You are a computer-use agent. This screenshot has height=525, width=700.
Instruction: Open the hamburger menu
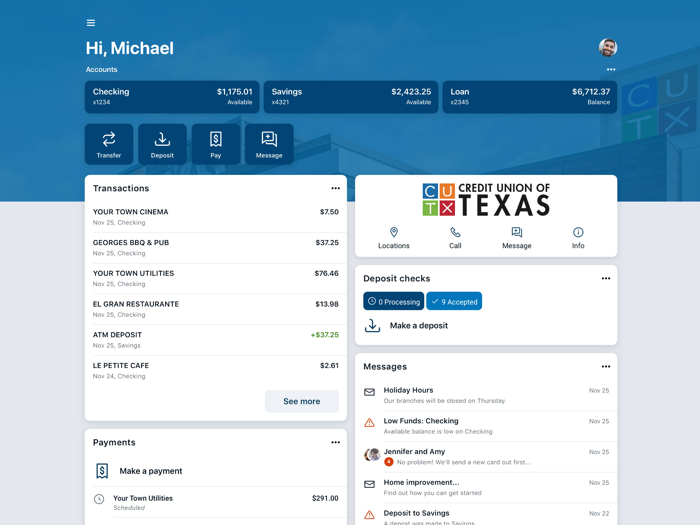click(91, 23)
